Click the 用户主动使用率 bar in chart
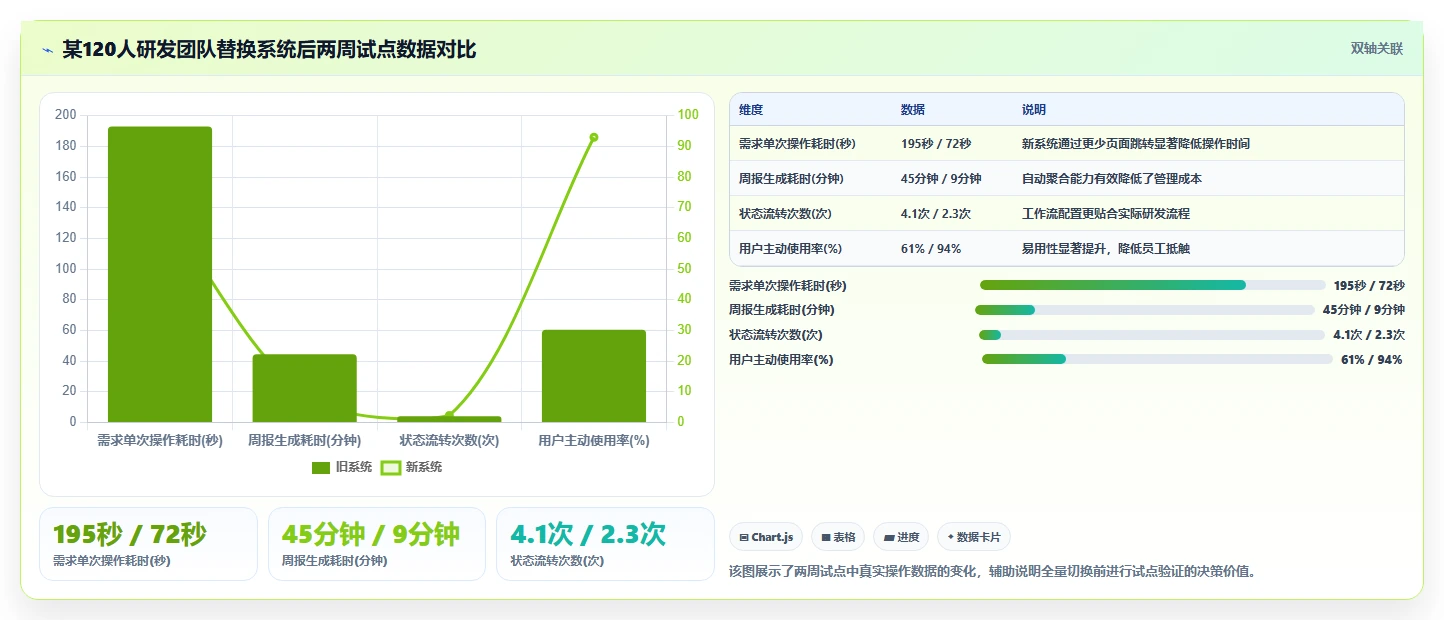1444x620 pixels. pos(594,376)
